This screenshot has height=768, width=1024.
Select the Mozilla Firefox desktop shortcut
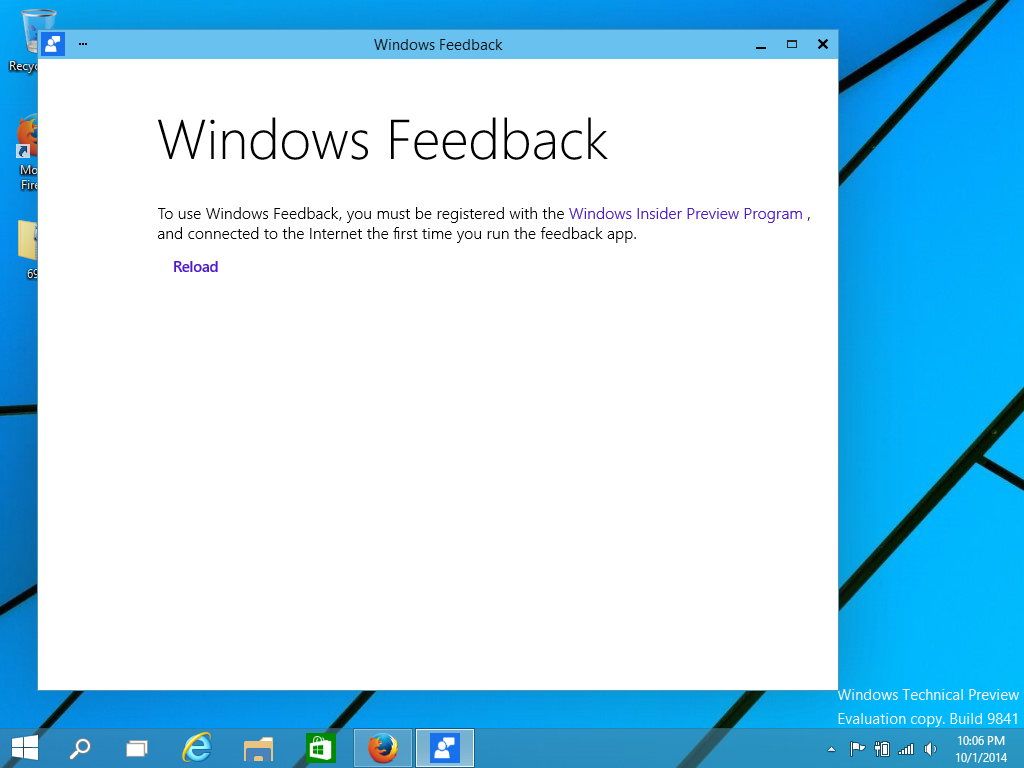pyautogui.click(x=25, y=153)
